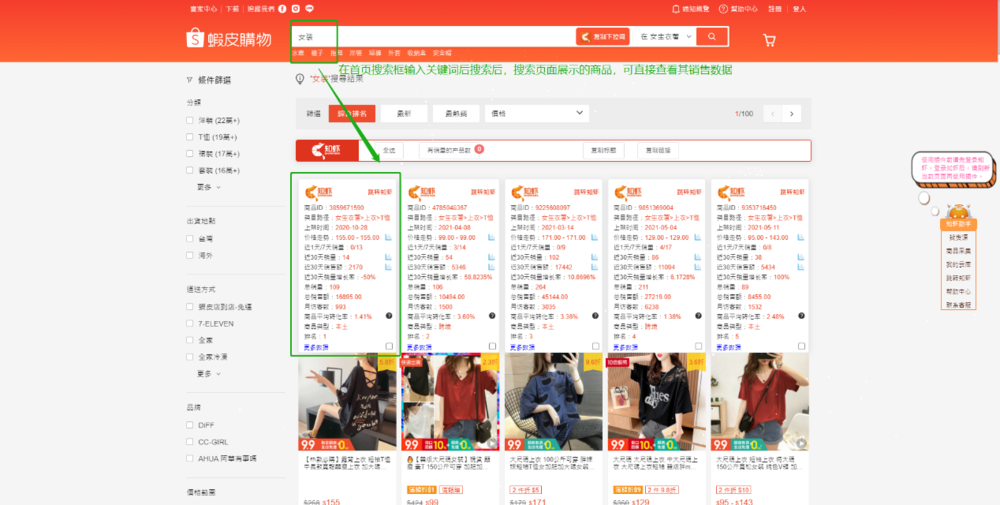Expand 更多 under shipping method filters
This screenshot has height=505, width=1000.
[209, 374]
